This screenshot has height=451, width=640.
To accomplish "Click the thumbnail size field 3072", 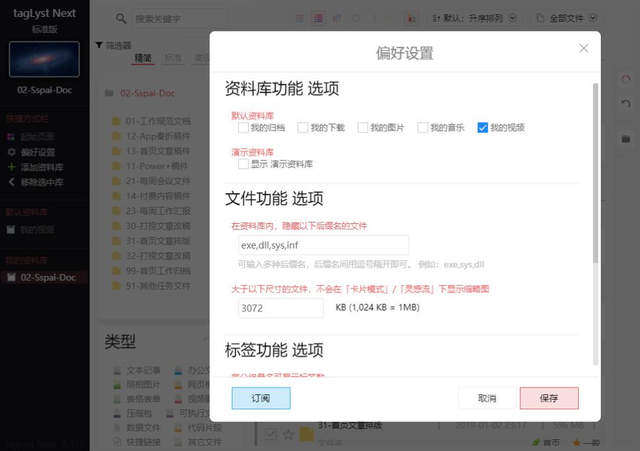I will click(x=281, y=308).
